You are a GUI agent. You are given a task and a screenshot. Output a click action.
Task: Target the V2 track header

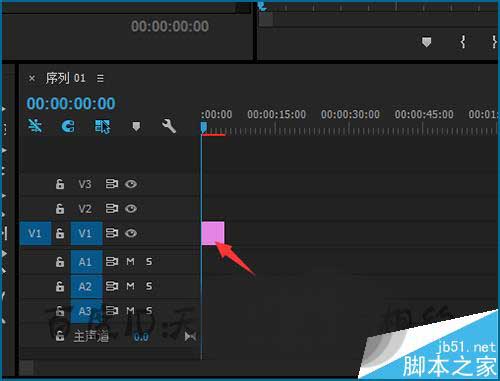pyautogui.click(x=85, y=209)
